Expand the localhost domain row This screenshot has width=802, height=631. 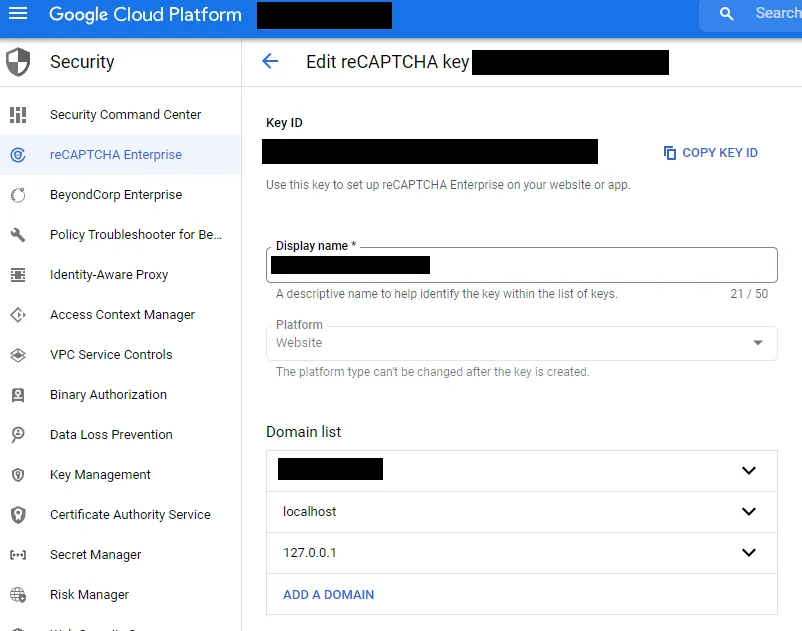coord(749,511)
